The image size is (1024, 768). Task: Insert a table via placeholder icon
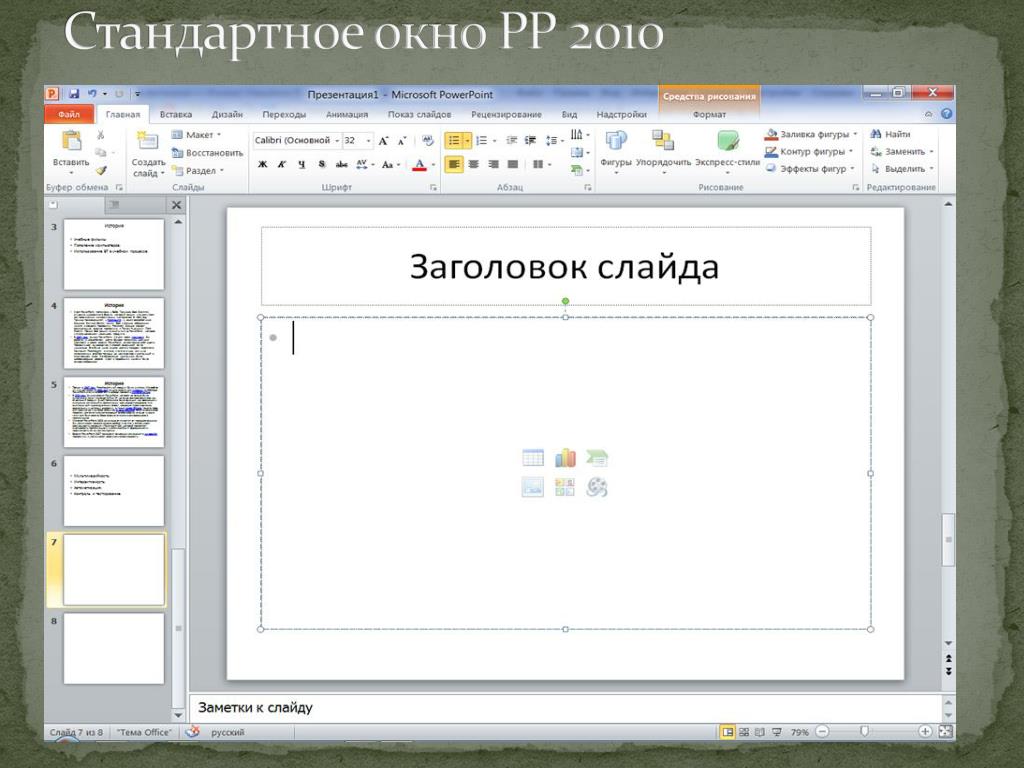click(533, 458)
